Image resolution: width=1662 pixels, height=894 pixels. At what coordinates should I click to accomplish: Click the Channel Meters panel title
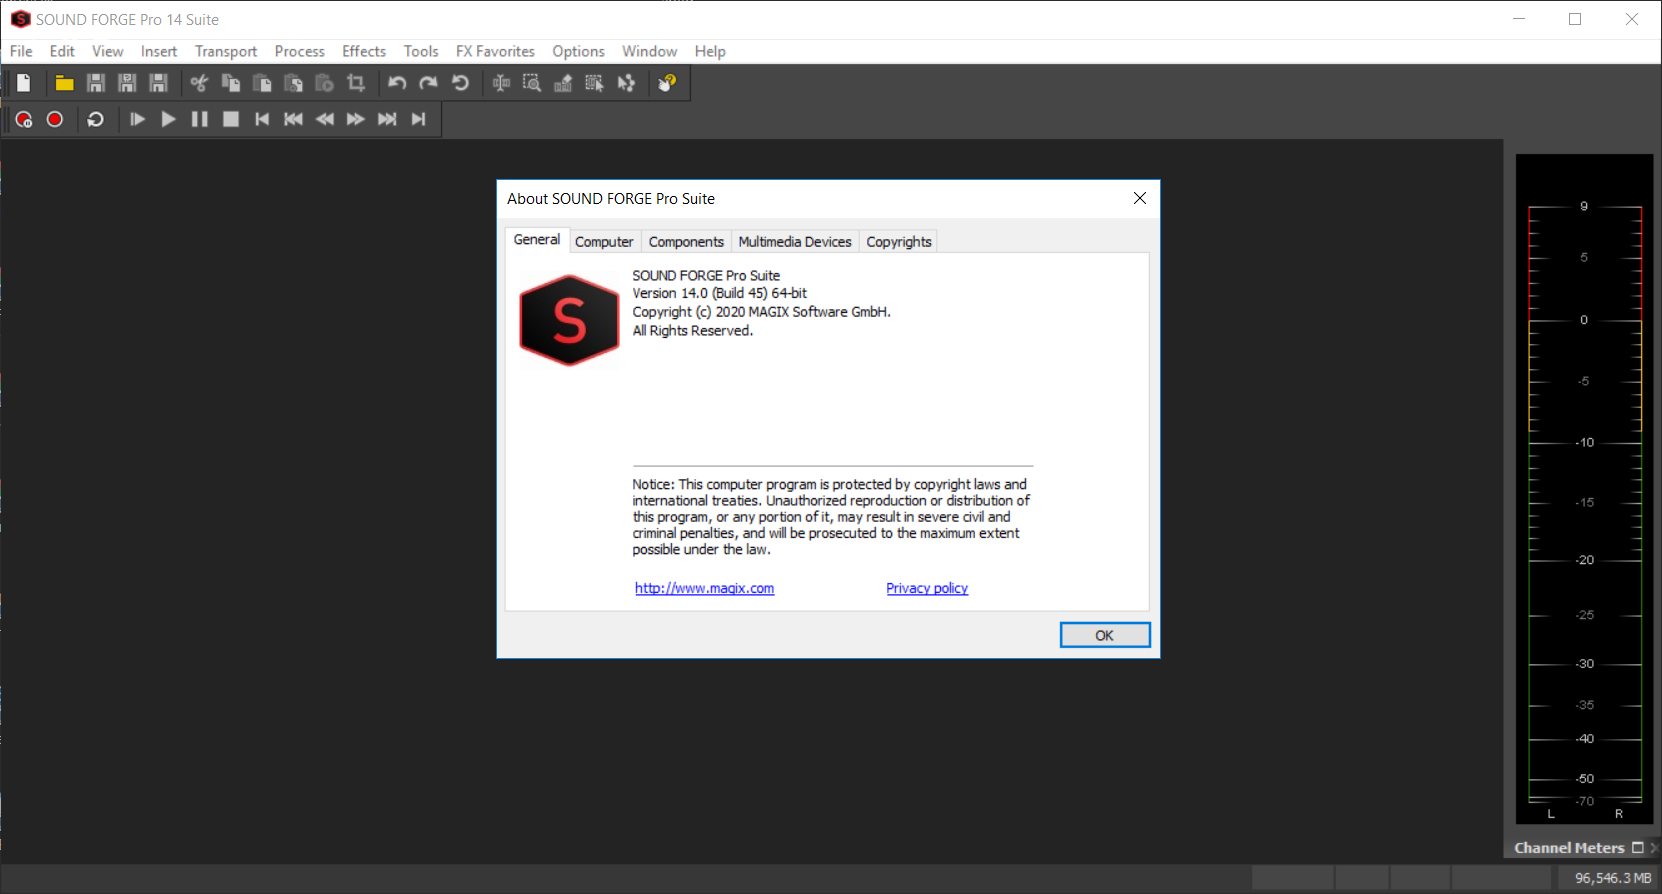point(1569,848)
